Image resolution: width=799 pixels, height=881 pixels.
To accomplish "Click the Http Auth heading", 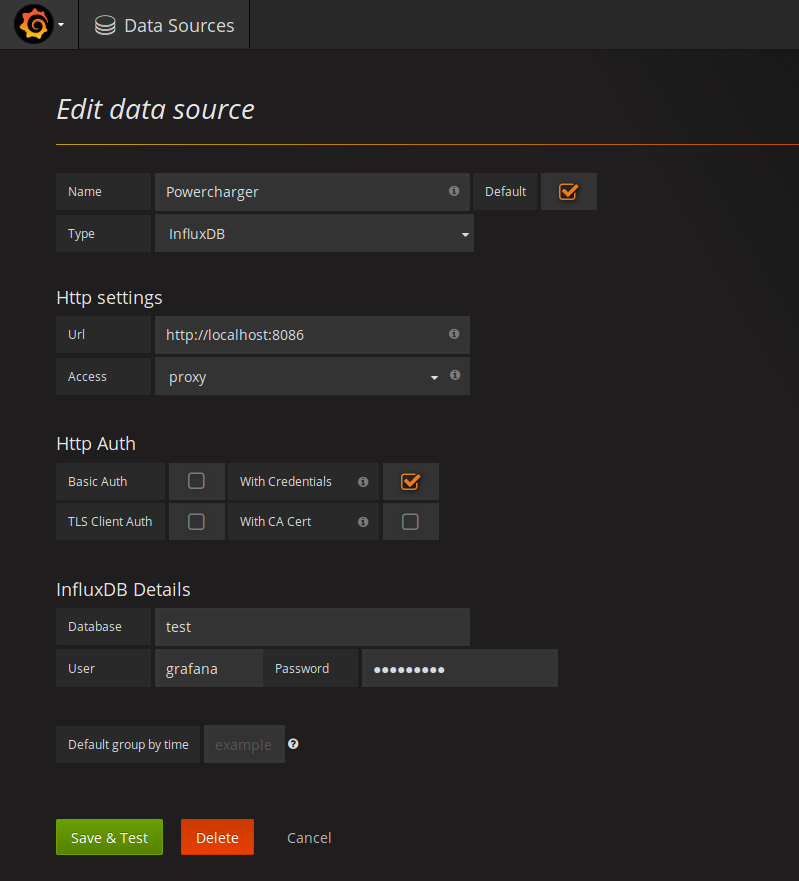I will pyautogui.click(x=96, y=443).
